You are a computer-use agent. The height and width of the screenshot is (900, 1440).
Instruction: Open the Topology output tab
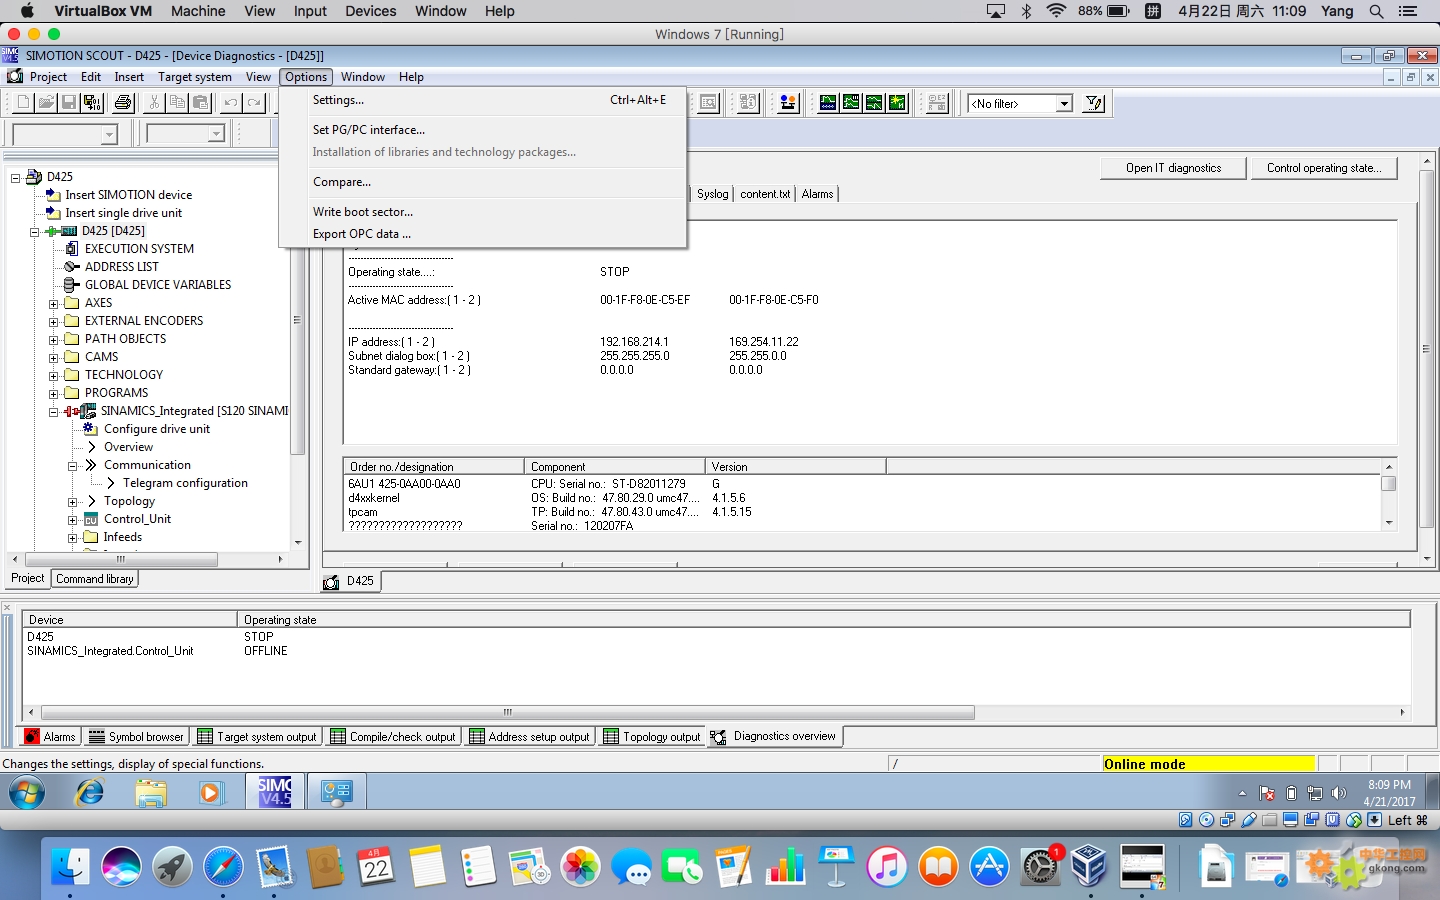click(x=652, y=737)
